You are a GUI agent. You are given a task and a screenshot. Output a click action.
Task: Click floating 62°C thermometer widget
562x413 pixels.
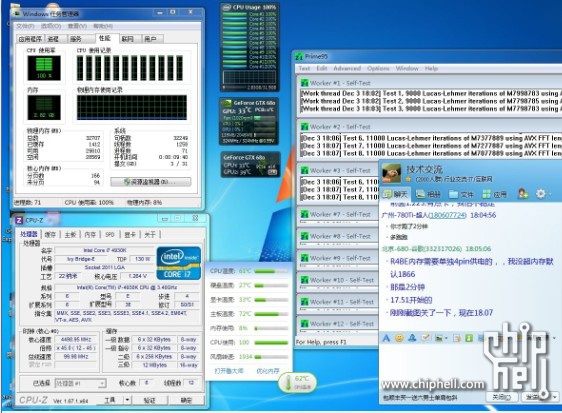(x=297, y=383)
